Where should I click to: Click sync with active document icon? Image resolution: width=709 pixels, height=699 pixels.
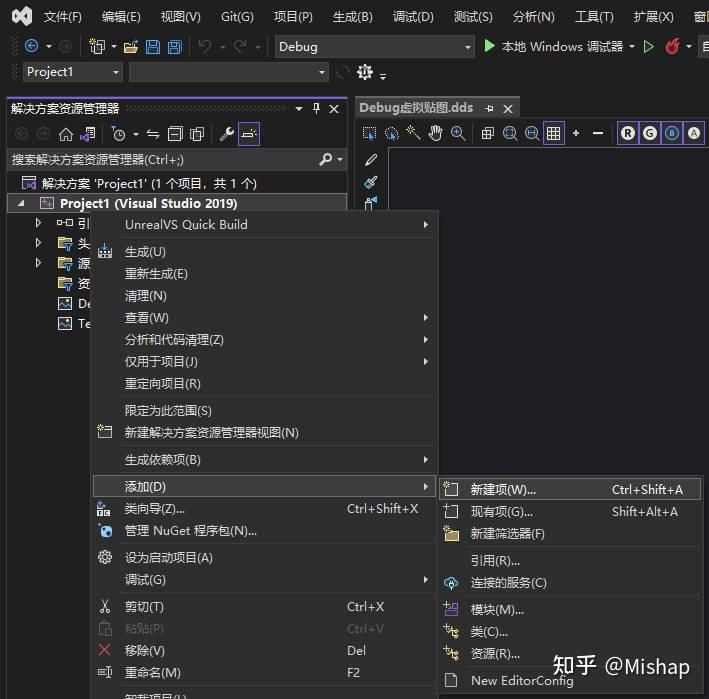click(153, 134)
